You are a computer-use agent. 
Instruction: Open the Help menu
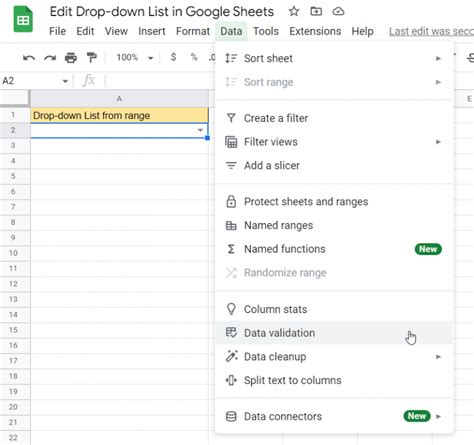pyautogui.click(x=362, y=31)
